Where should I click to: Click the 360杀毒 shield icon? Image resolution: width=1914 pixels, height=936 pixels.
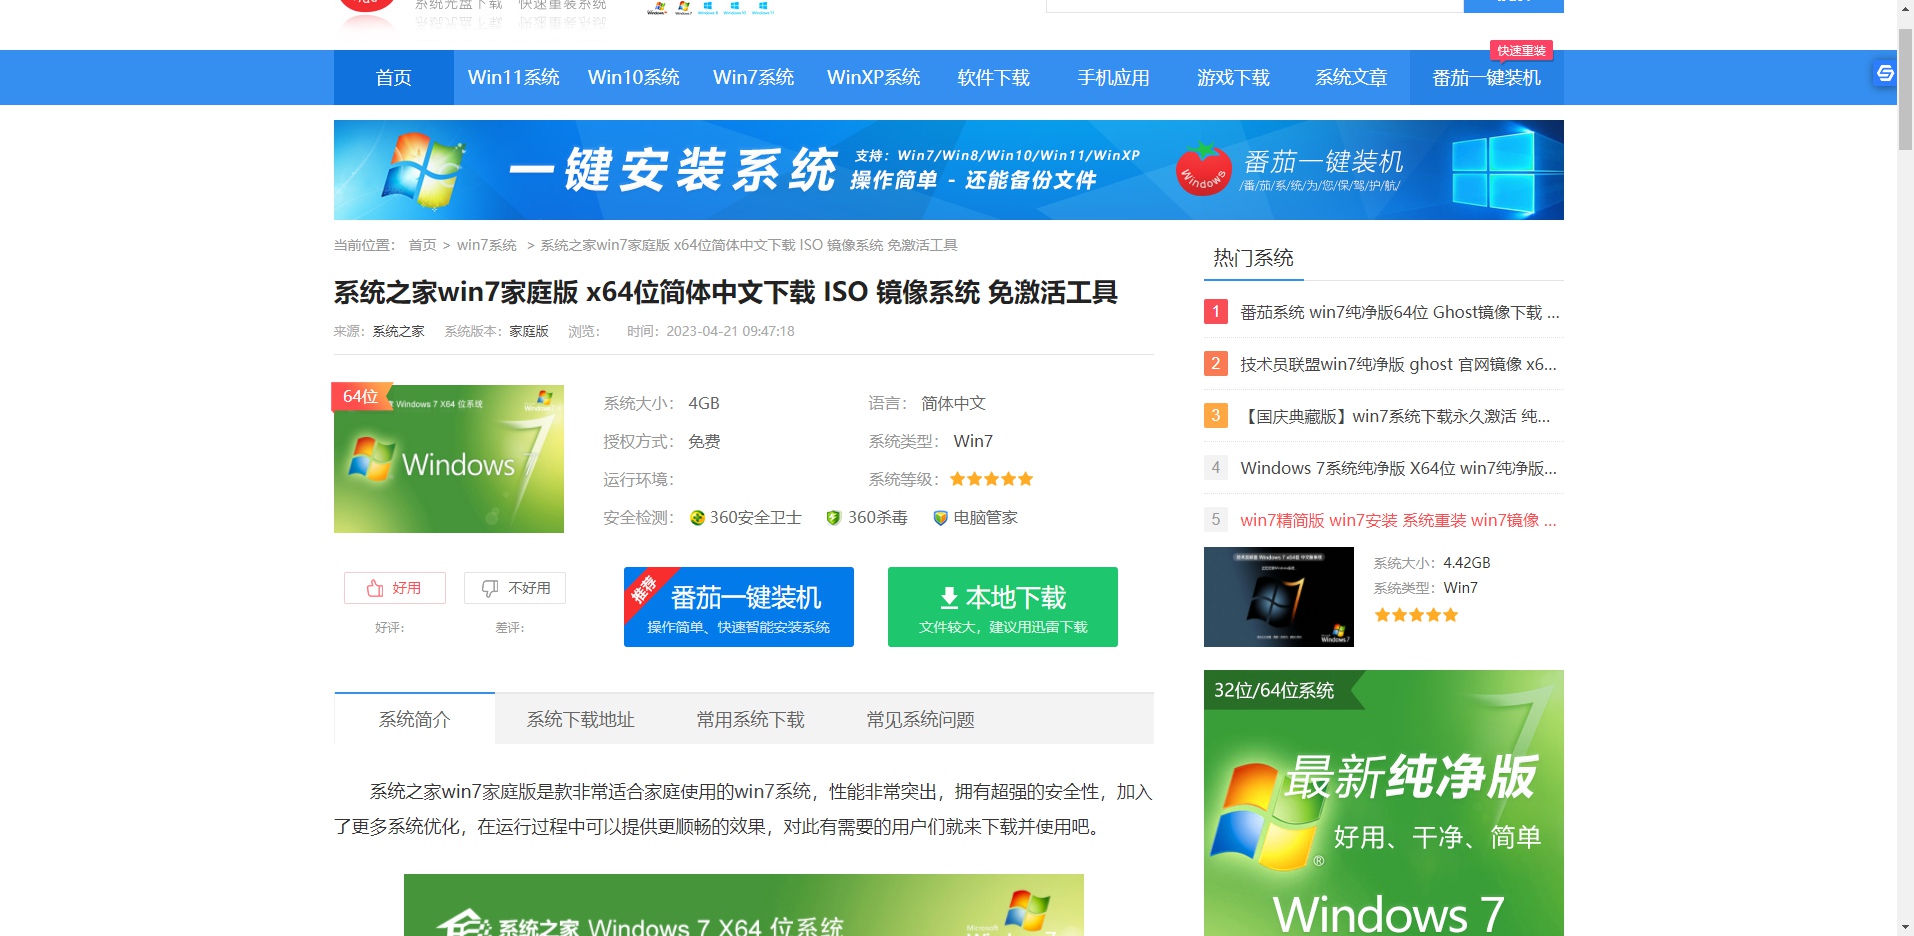(833, 518)
